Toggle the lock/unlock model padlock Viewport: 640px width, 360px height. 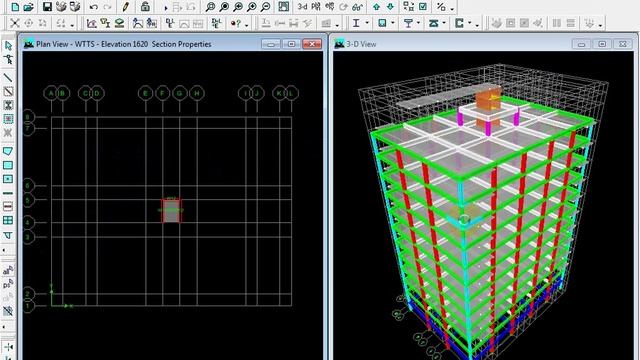pos(145,7)
